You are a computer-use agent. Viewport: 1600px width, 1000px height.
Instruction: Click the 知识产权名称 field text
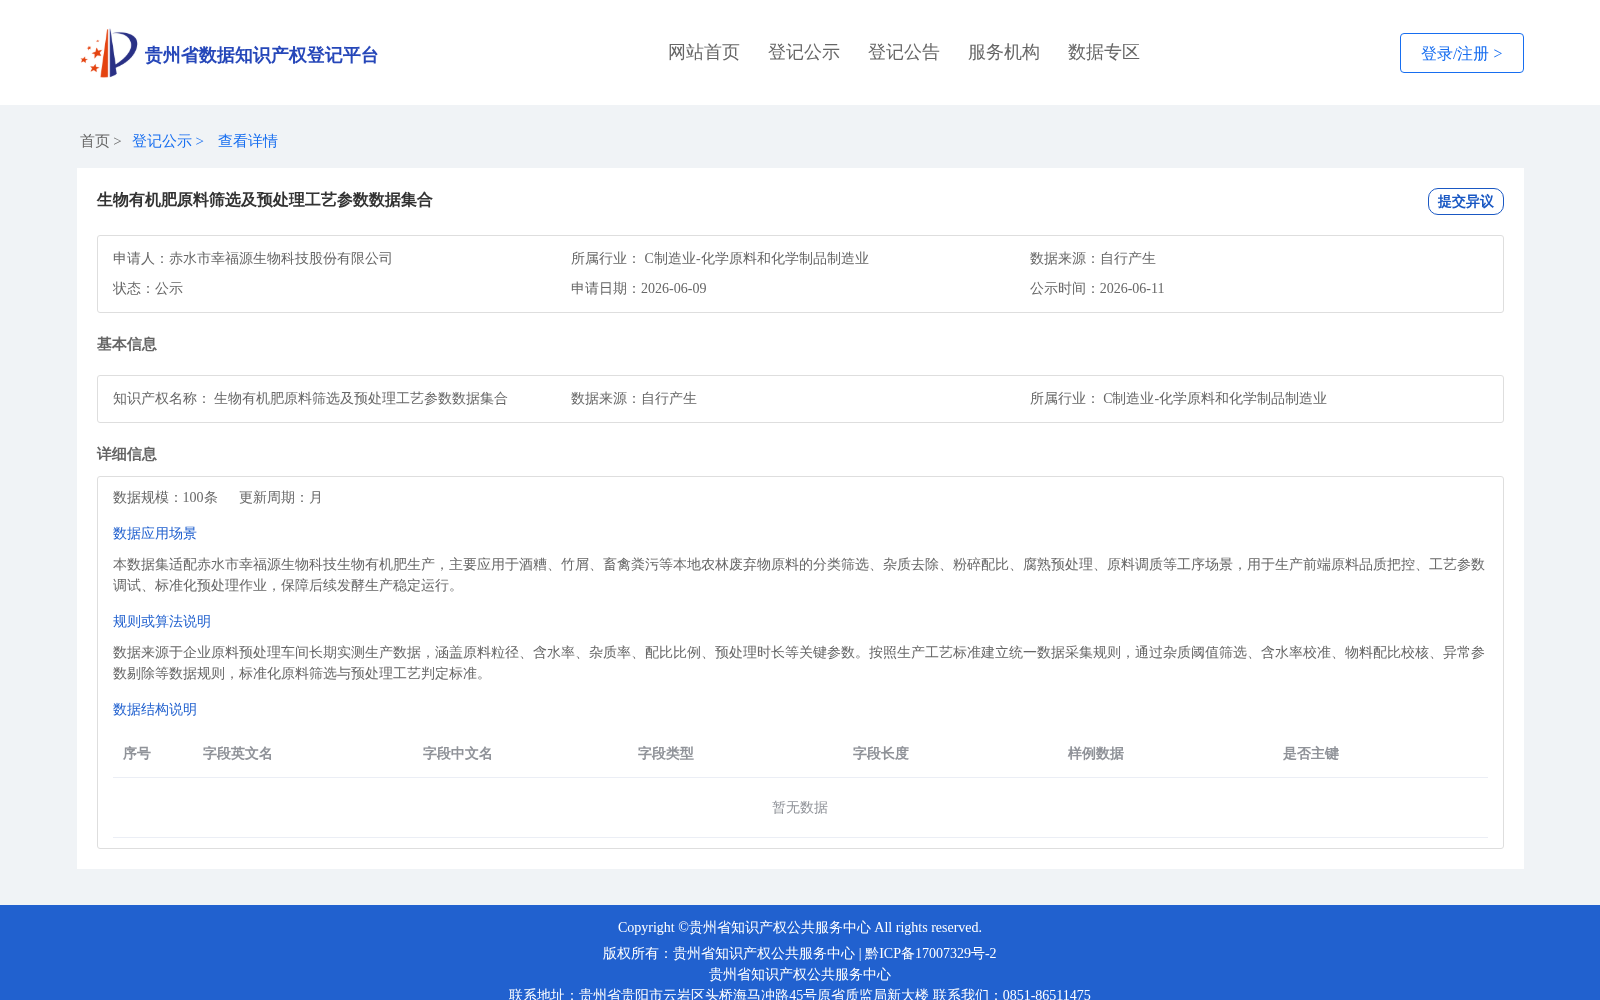pyautogui.click(x=310, y=398)
